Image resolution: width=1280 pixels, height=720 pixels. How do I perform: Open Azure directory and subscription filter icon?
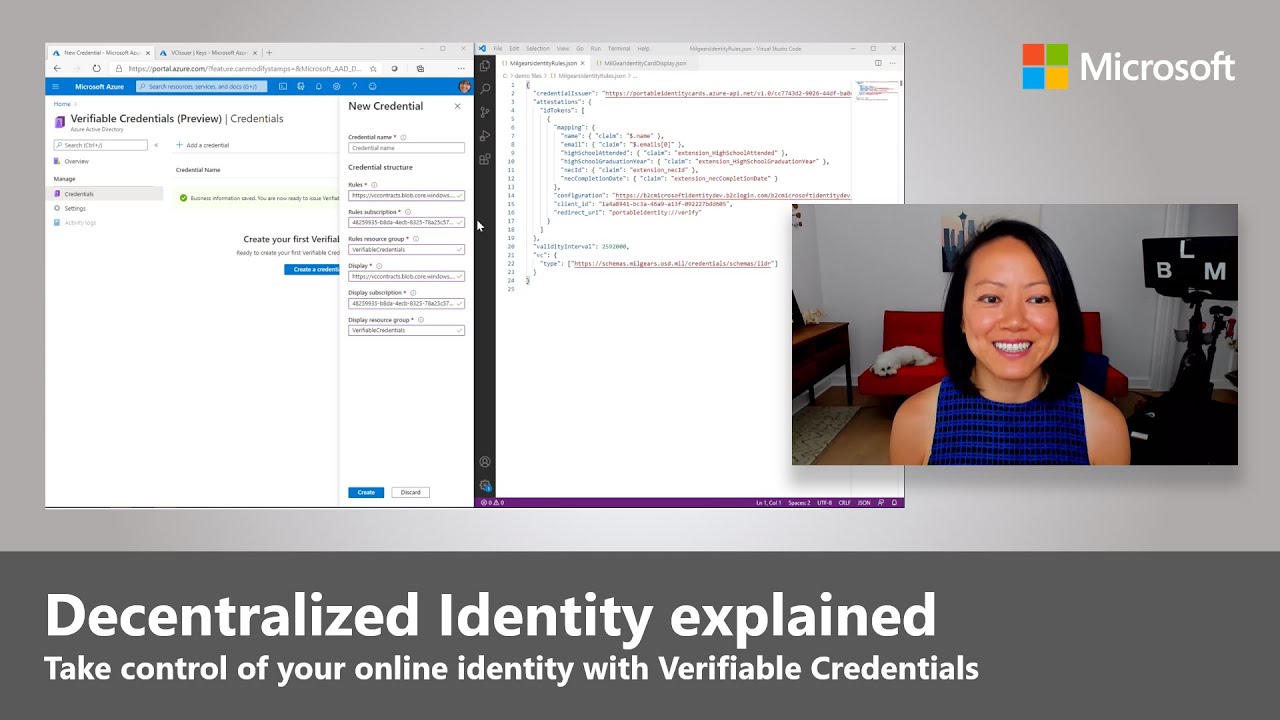click(301, 87)
